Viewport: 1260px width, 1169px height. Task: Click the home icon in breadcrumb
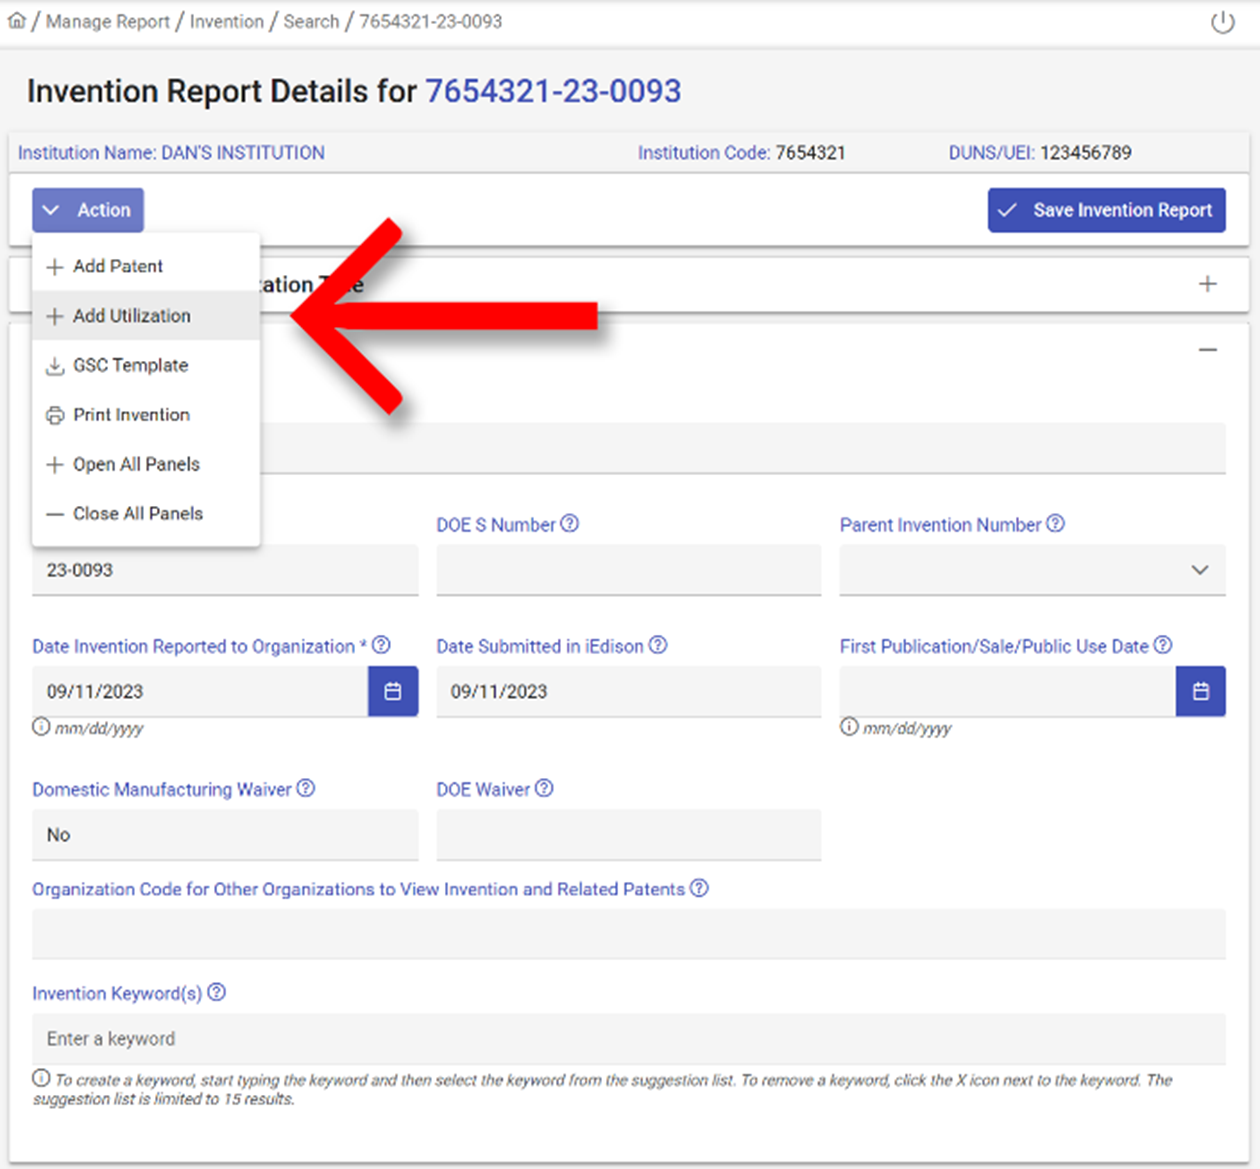pyautogui.click(x=17, y=21)
